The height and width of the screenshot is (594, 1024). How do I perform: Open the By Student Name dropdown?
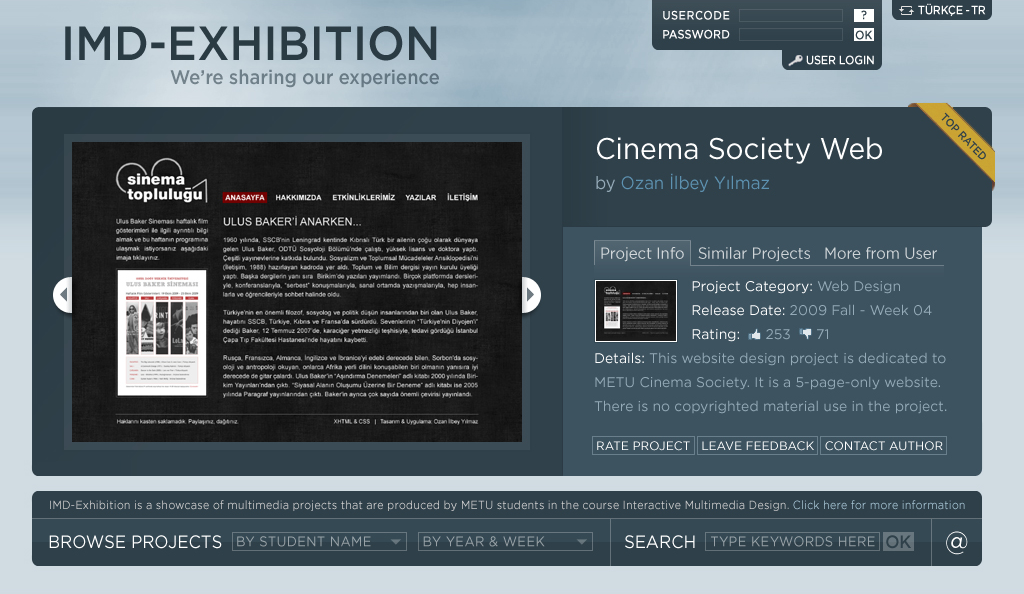[319, 542]
